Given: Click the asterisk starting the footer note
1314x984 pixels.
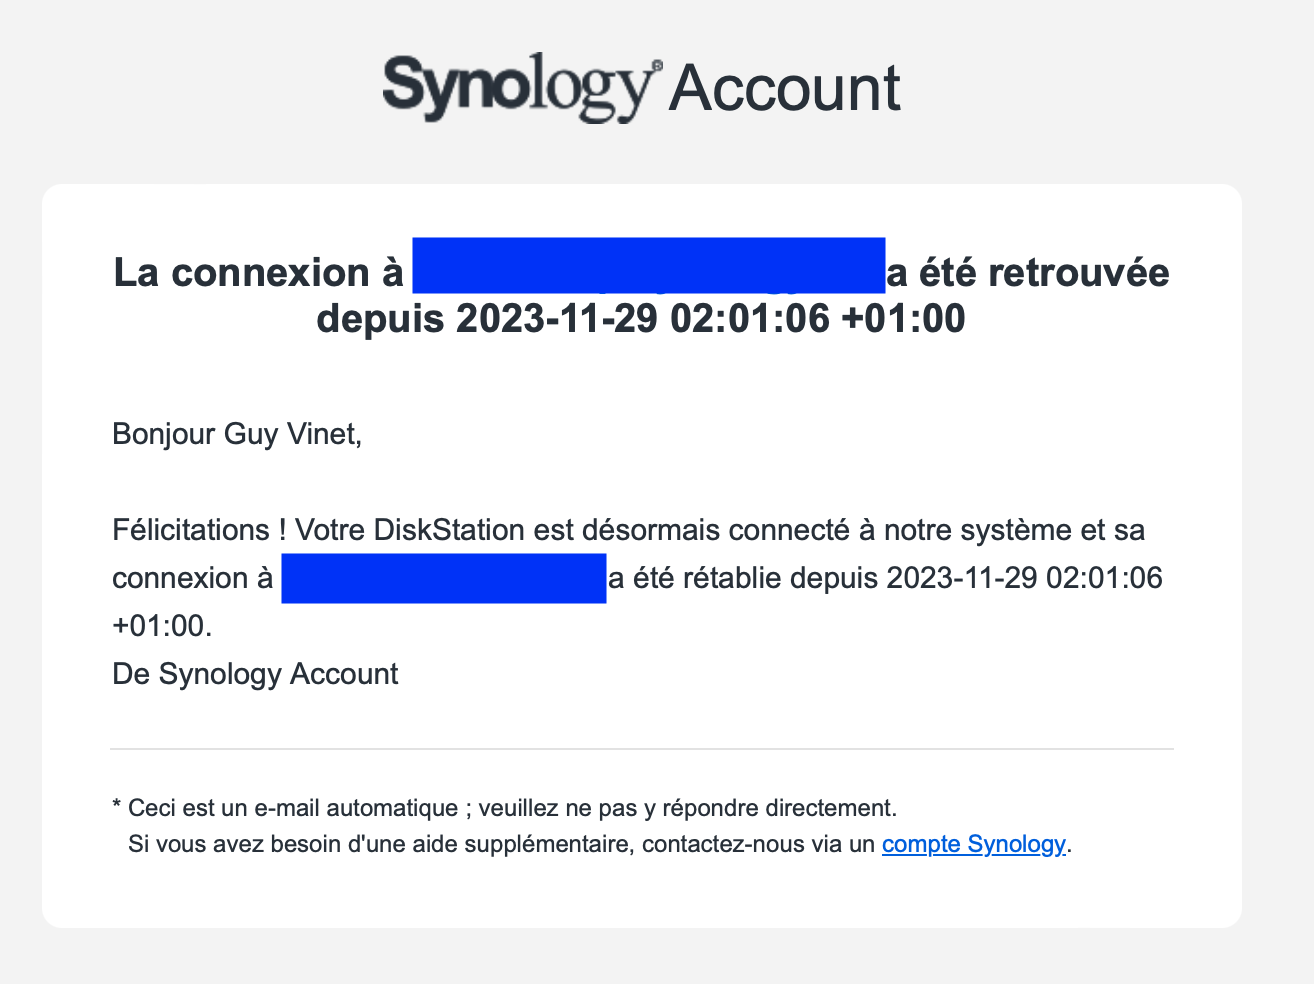Looking at the screenshot, I should coord(117,808).
